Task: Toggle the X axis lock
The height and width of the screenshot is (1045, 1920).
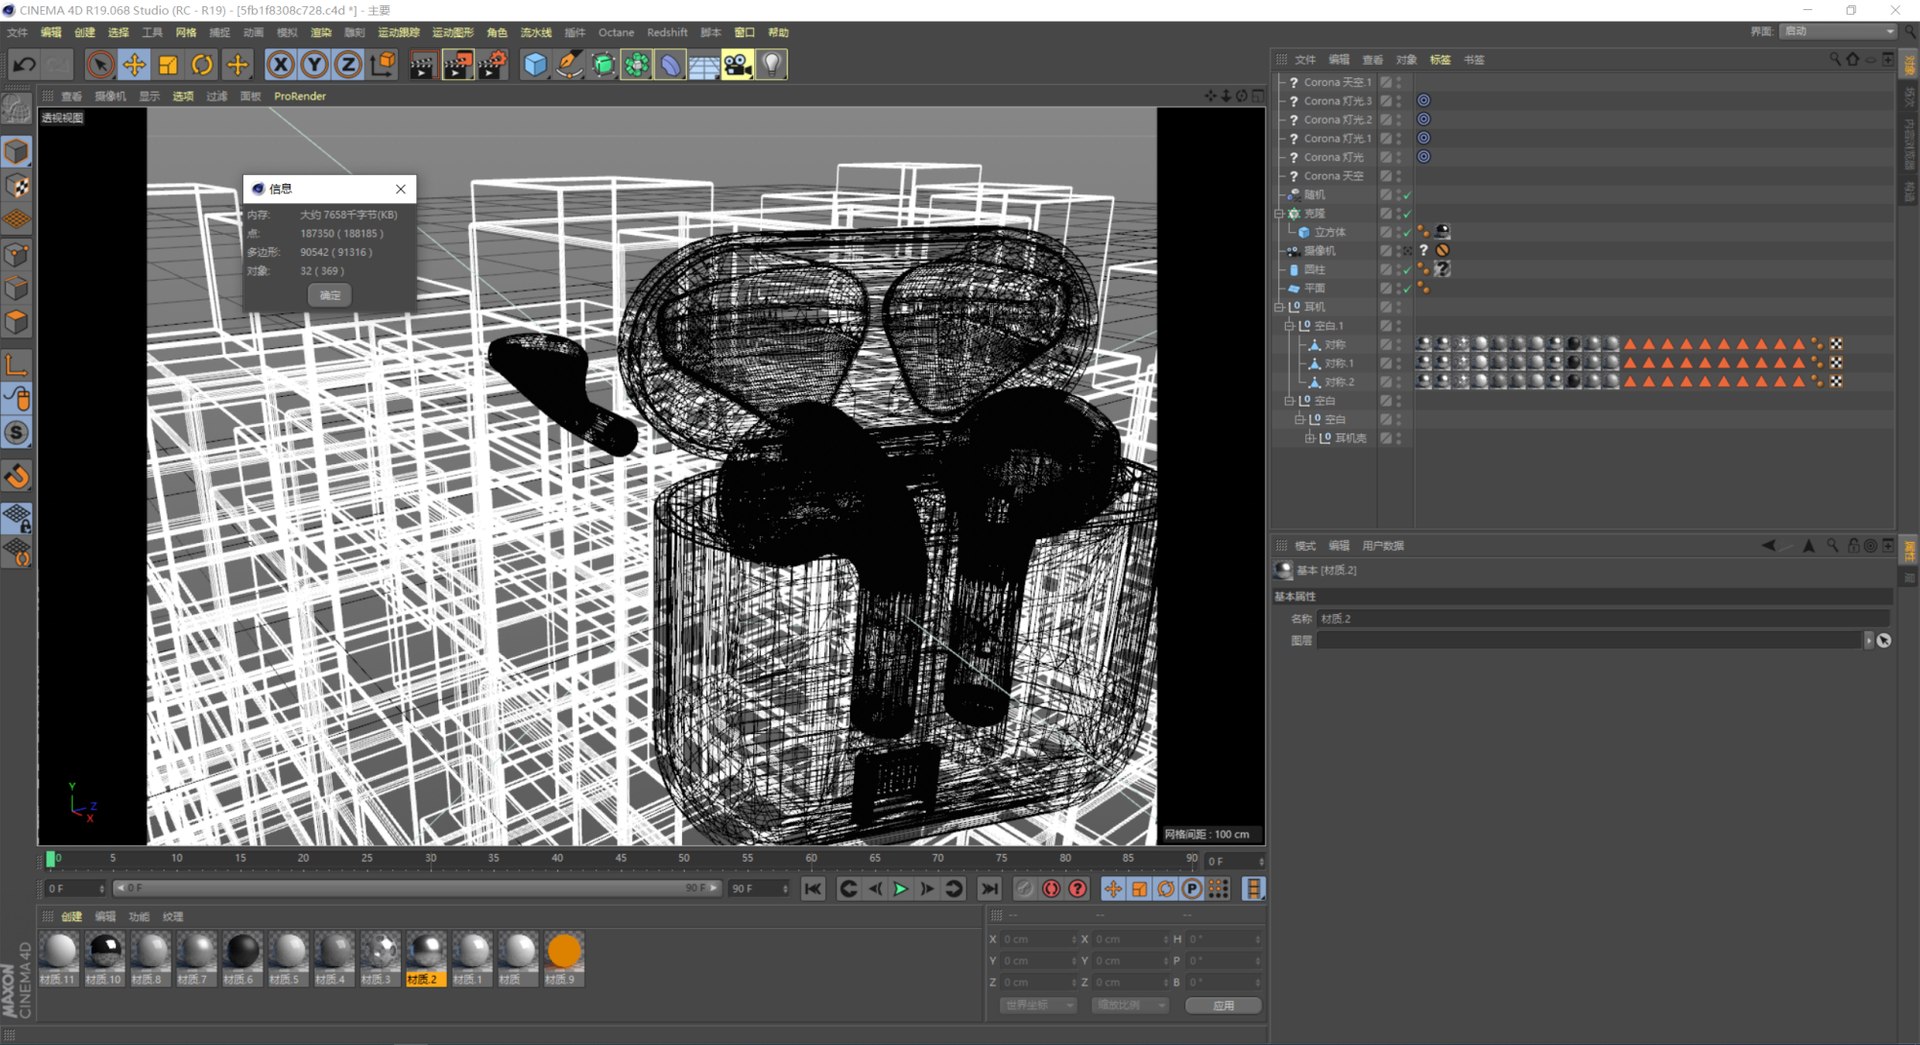Action: [x=281, y=66]
